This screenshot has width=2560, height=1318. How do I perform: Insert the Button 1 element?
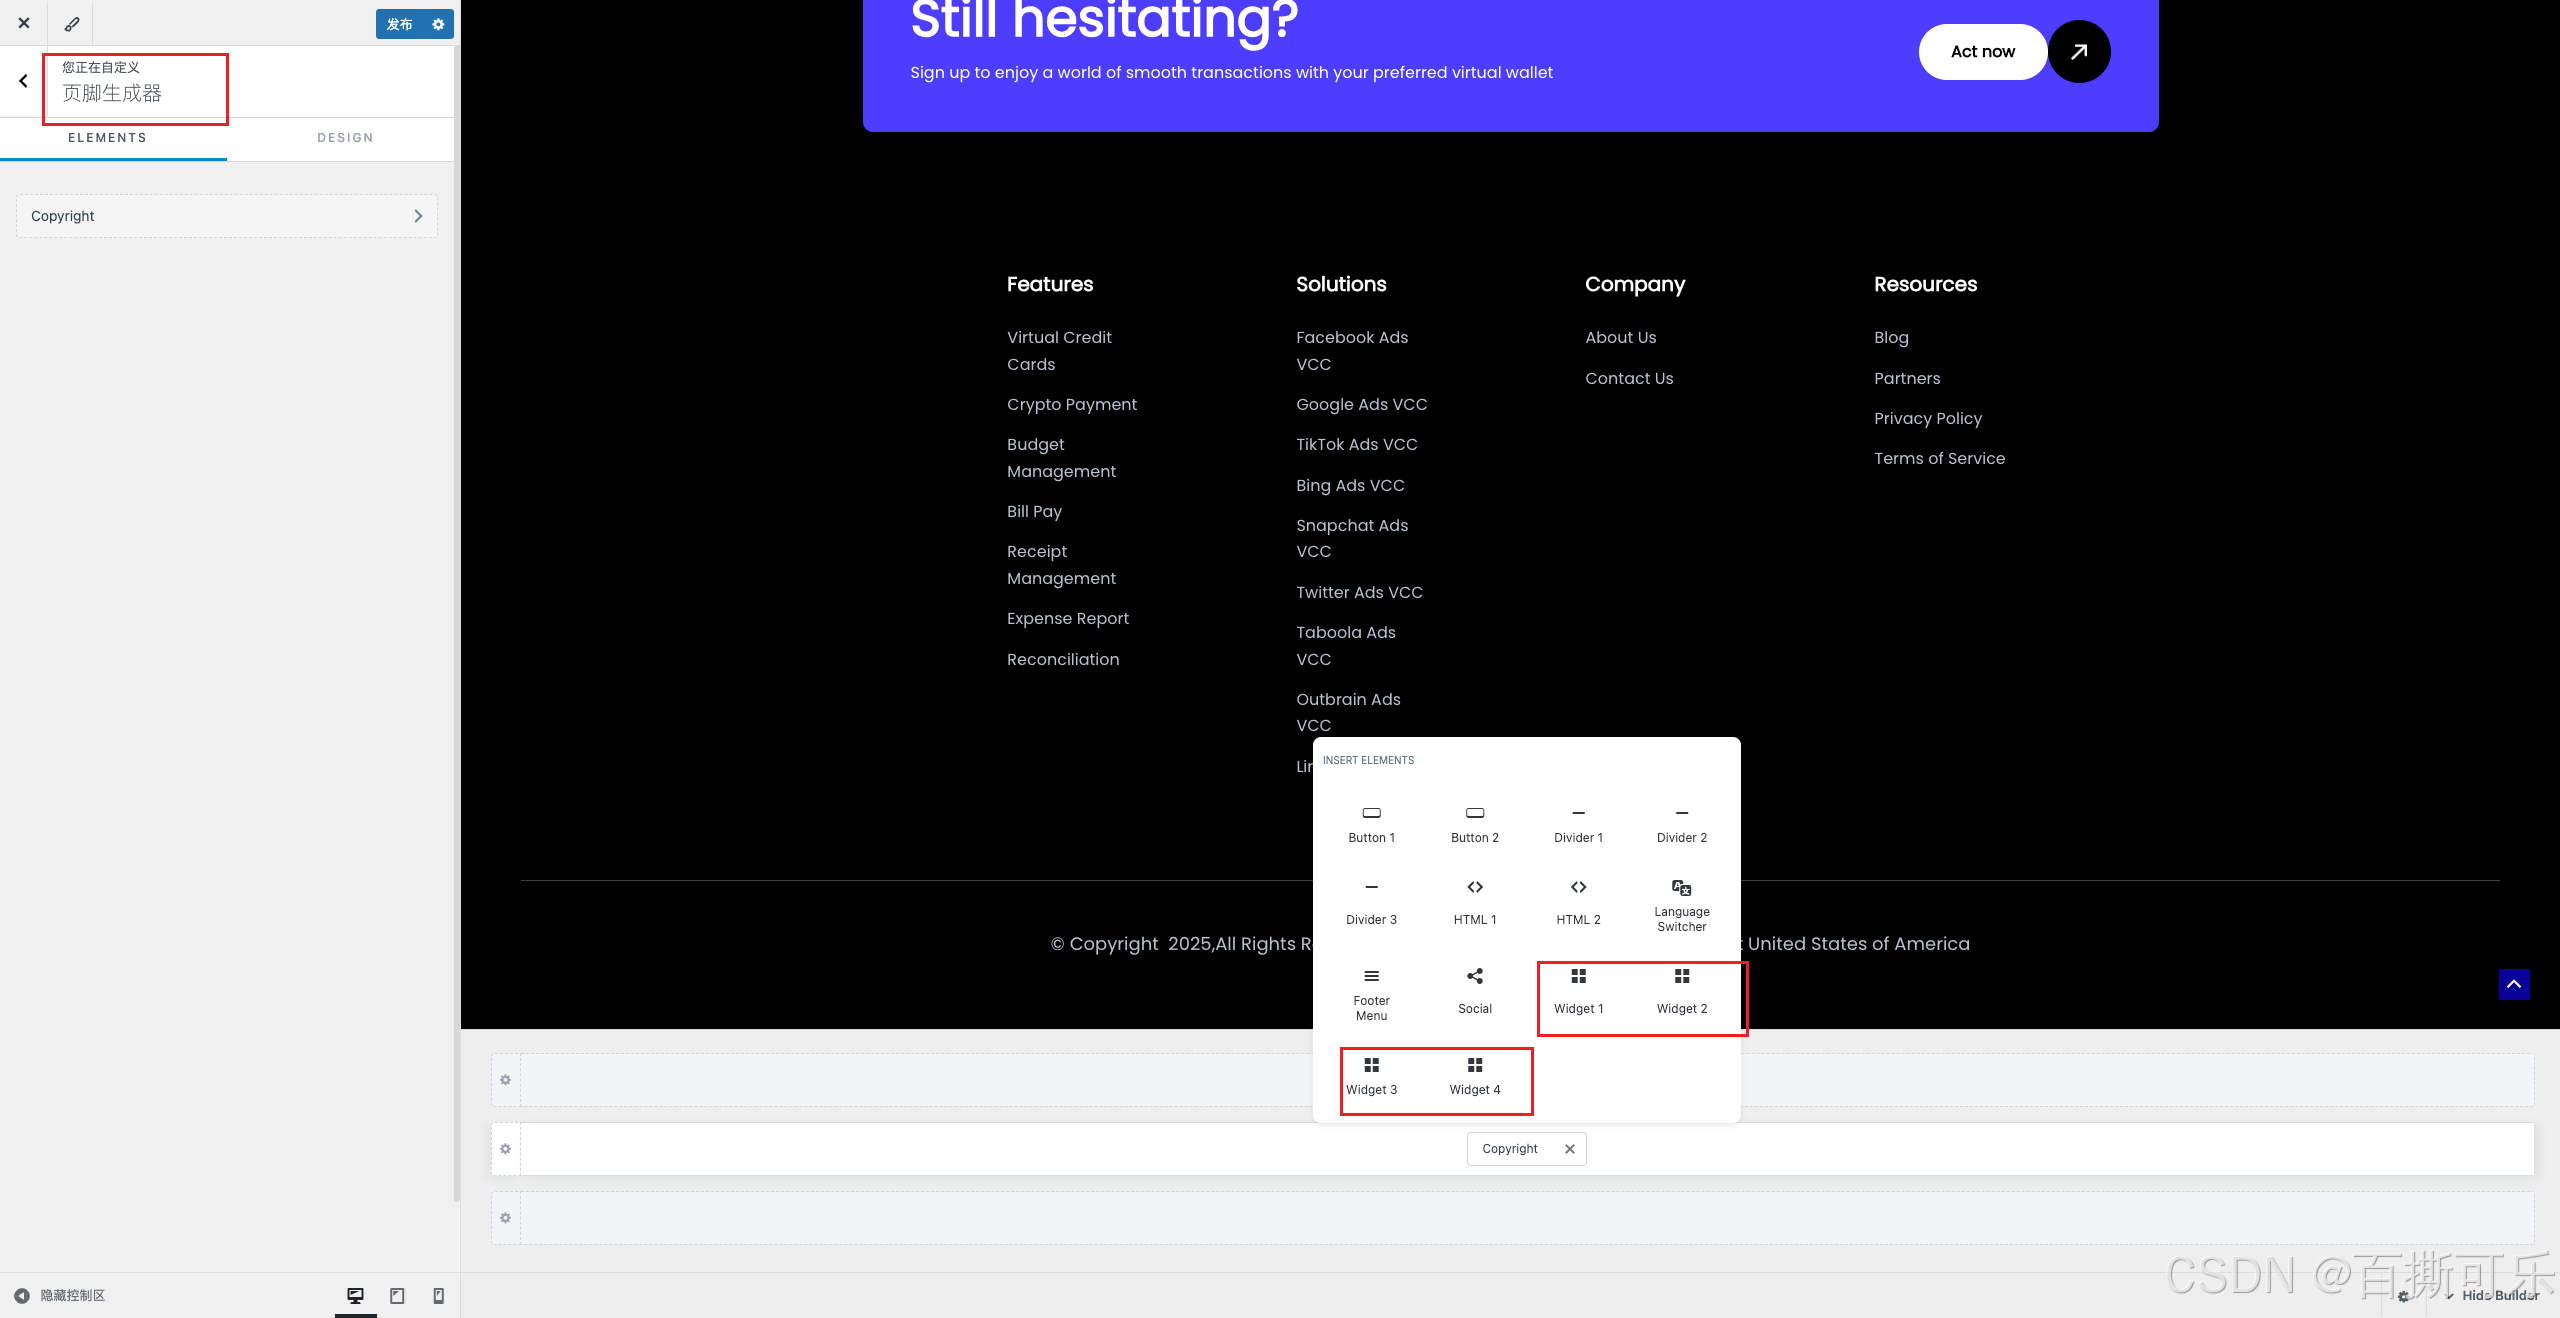[x=1371, y=824]
